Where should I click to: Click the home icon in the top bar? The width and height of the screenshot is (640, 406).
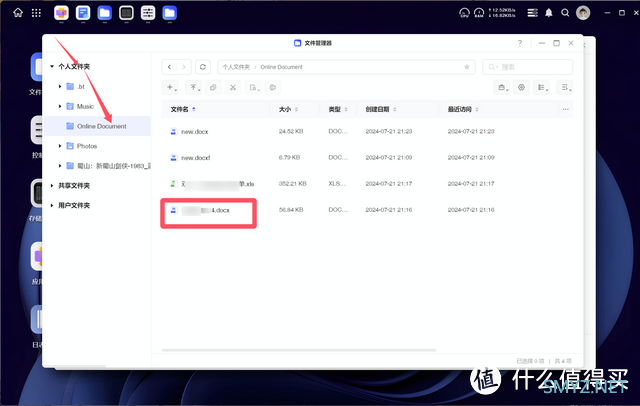[x=18, y=13]
